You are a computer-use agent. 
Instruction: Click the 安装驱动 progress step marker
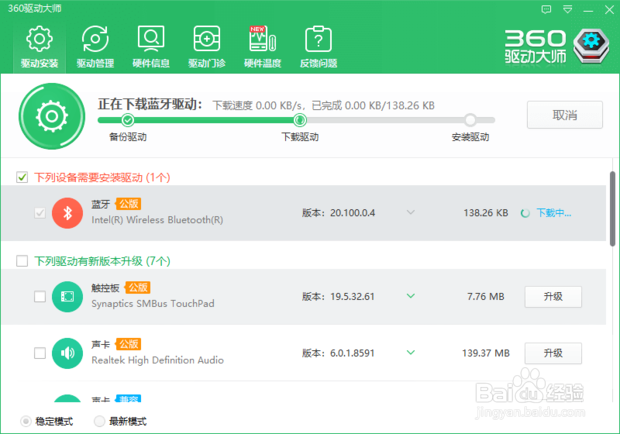[x=470, y=119]
